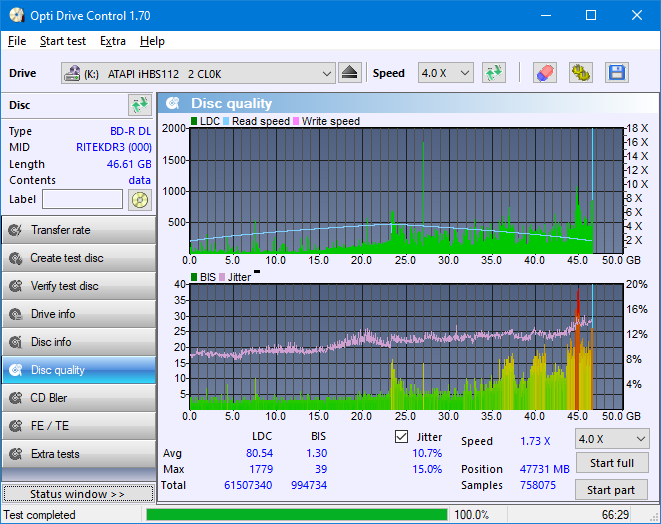Click the green LDC legend swatch
The width and height of the screenshot is (661, 524).
(x=194, y=121)
